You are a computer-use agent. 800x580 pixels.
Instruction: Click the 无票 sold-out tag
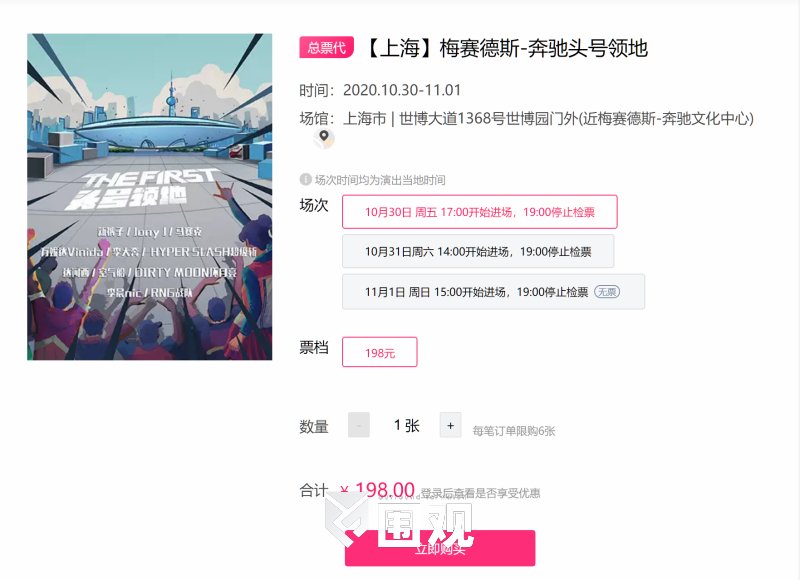606,291
